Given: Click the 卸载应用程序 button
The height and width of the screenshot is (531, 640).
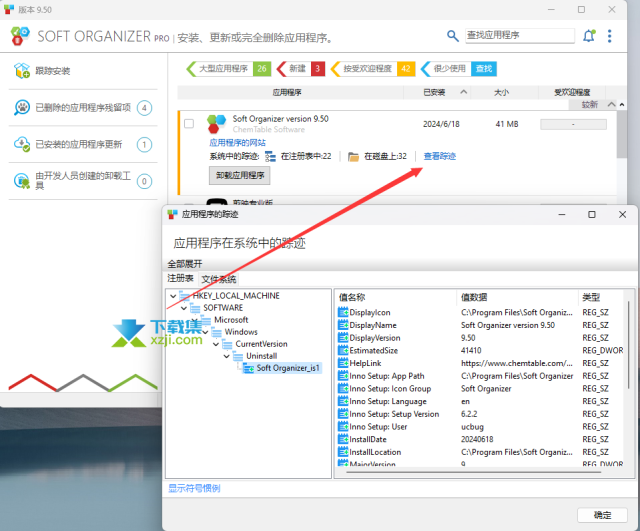Looking at the screenshot, I should tap(240, 176).
